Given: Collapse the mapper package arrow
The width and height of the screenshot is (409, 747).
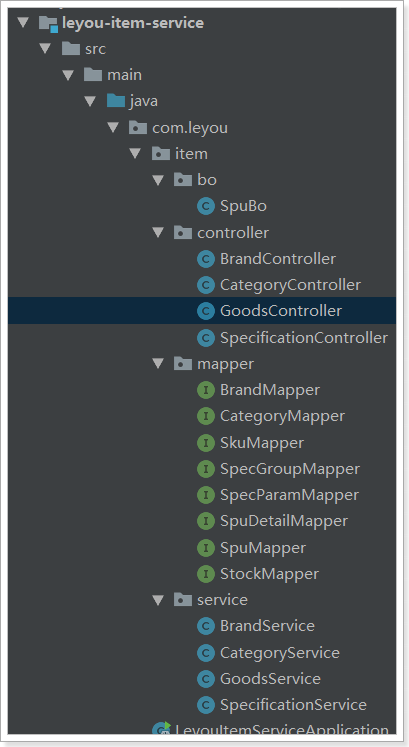Looking at the screenshot, I should point(158,364).
